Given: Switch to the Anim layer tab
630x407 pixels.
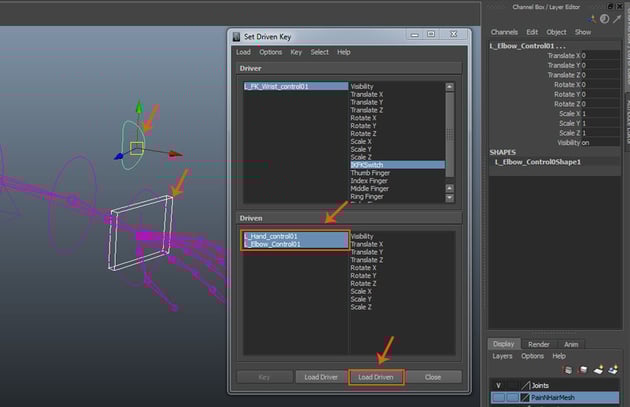Looking at the screenshot, I should coord(572,343).
